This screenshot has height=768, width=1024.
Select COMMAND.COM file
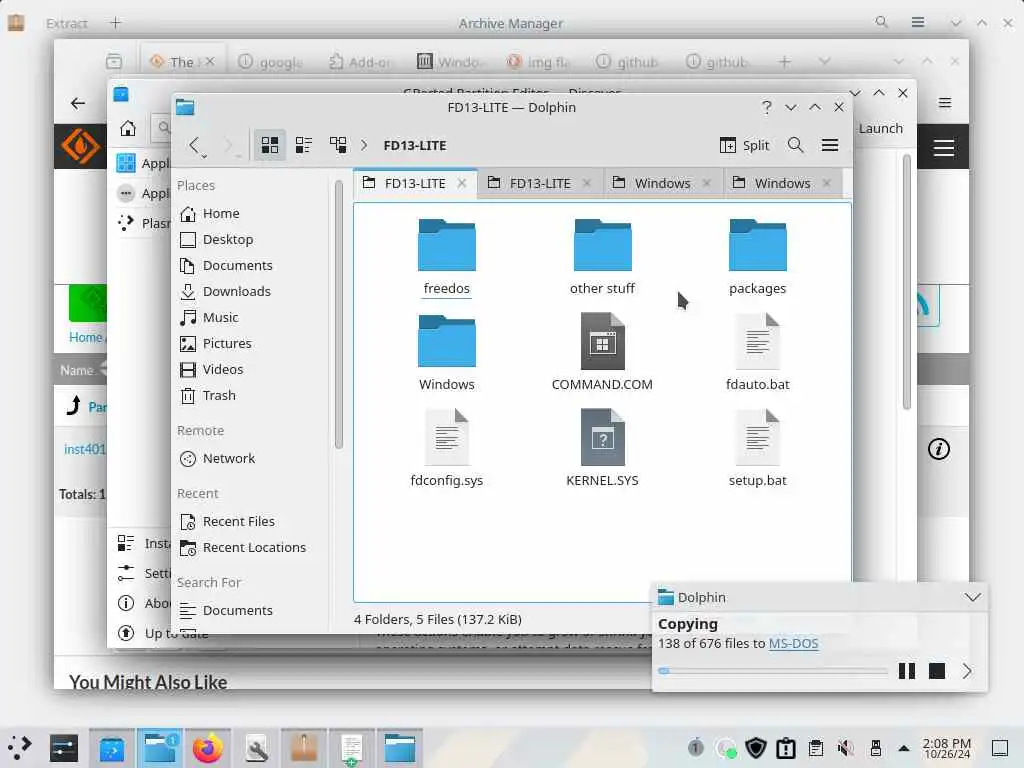coord(602,353)
